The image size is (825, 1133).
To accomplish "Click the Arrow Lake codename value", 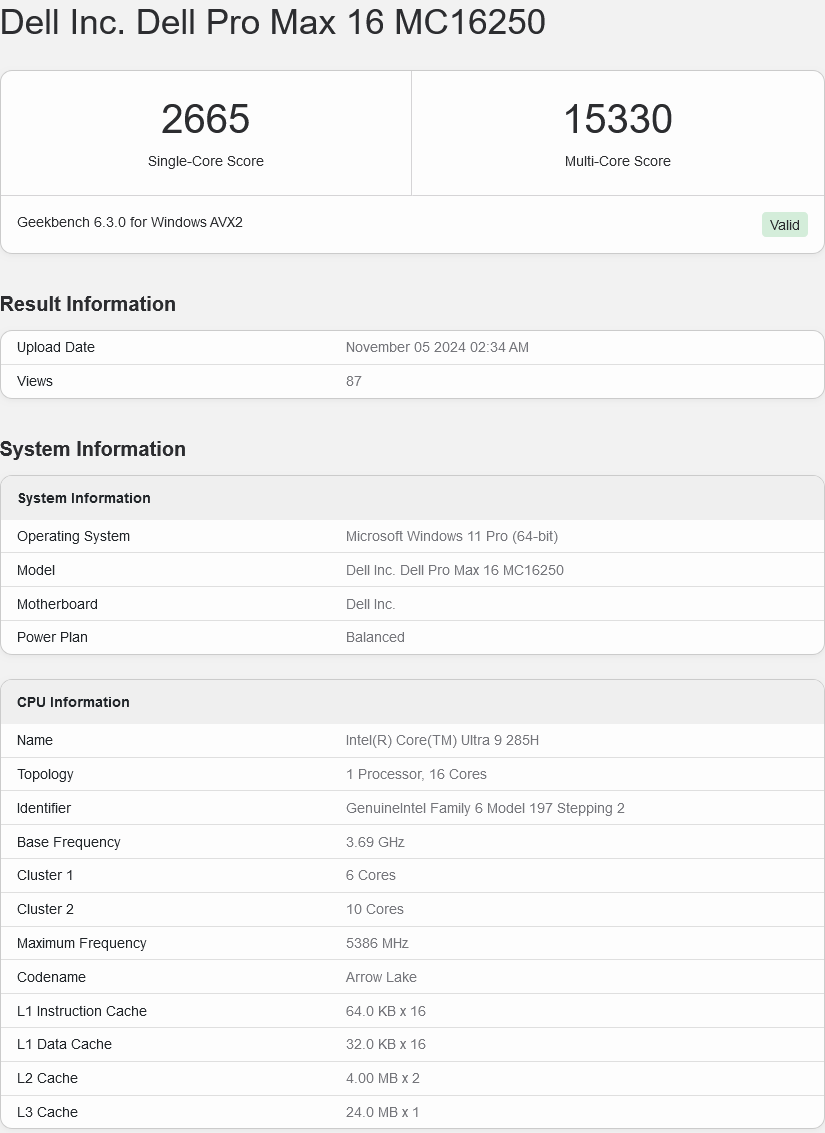I will pos(381,977).
